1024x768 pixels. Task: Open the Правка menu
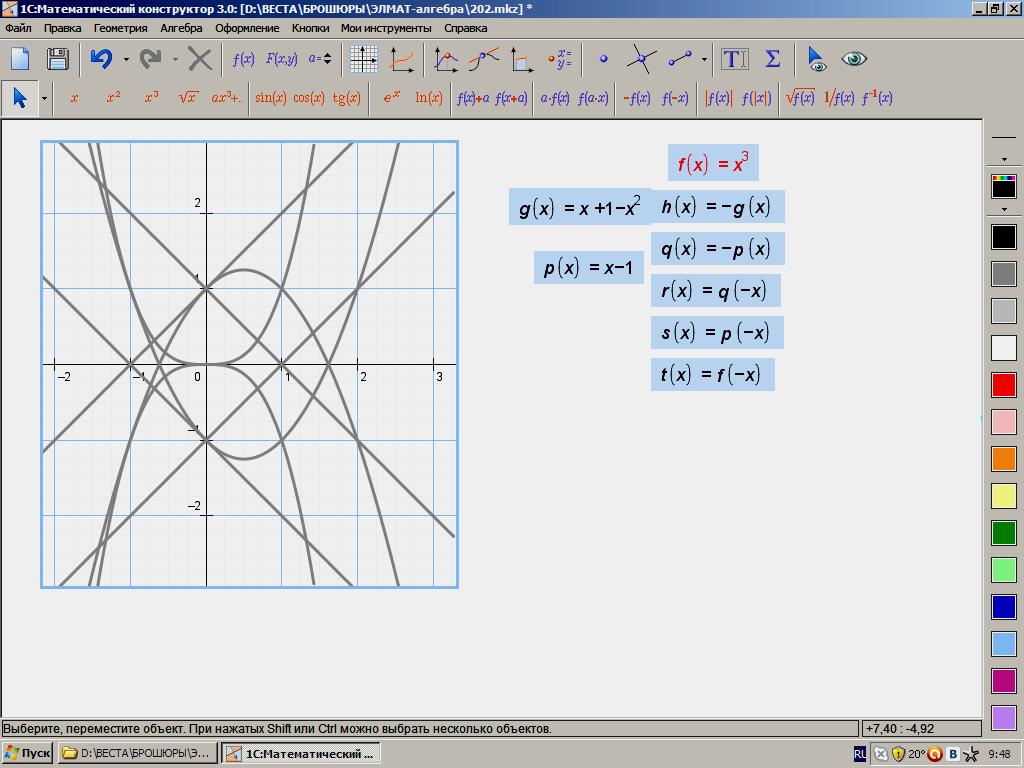pyautogui.click(x=63, y=28)
